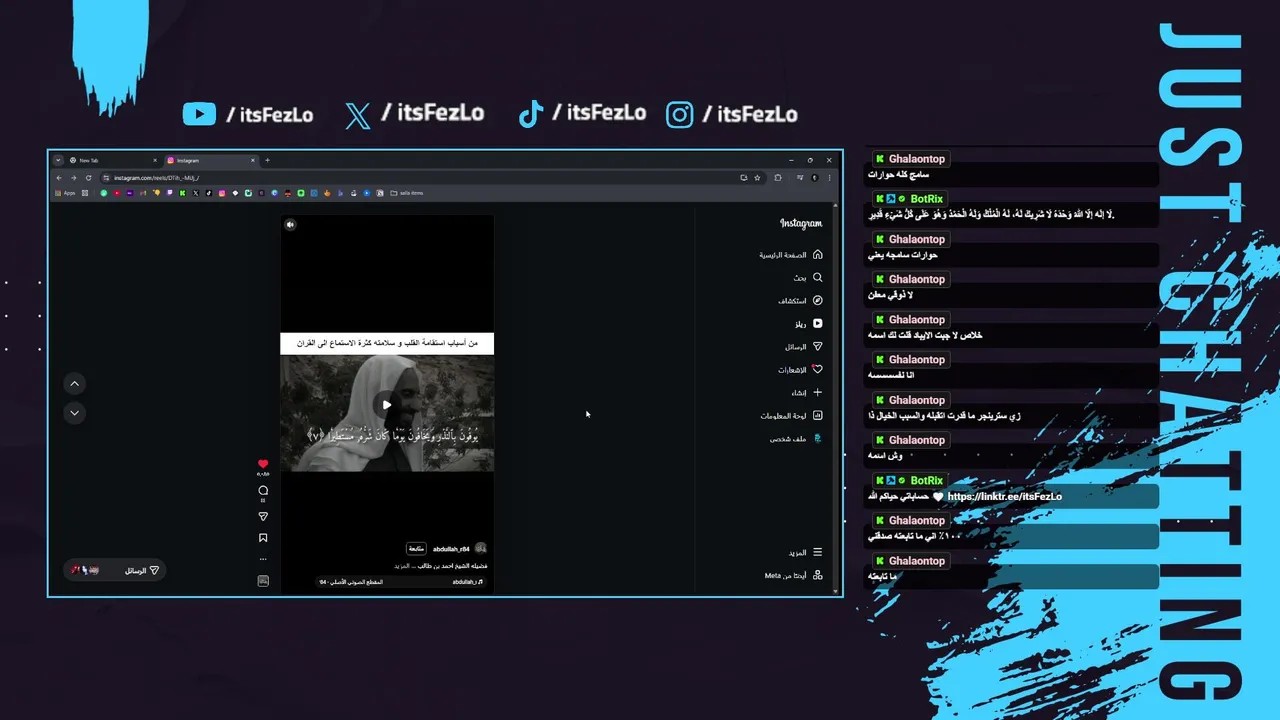Open the Kick bookmark in bookmarks bar
Image resolution: width=1280 pixels, height=720 pixels.
tap(182, 193)
